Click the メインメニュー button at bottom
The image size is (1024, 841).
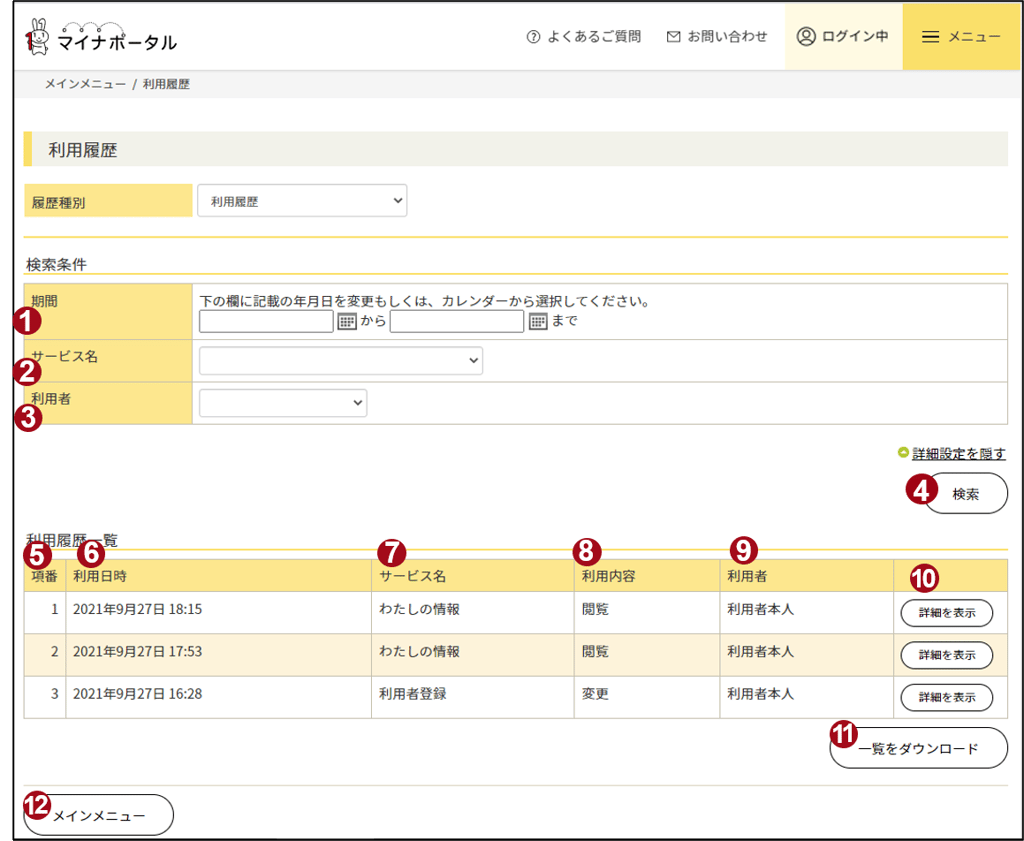point(98,815)
